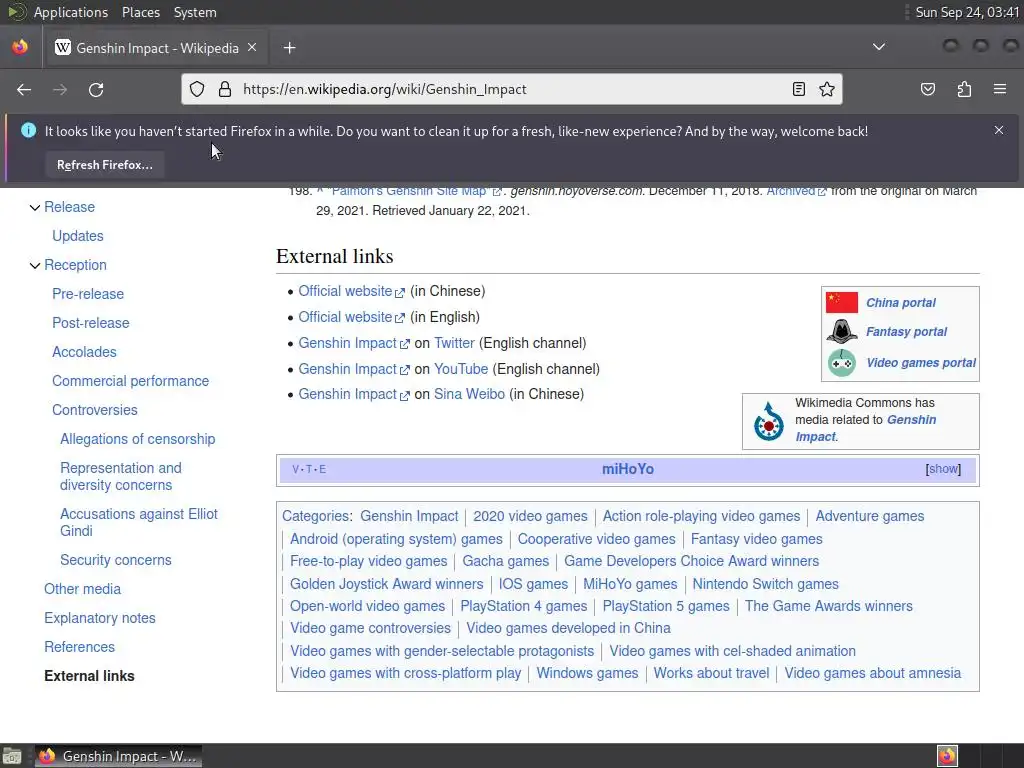The image size is (1024, 768).
Task: Jump to Controversies in the sidebar
Action: [95, 410]
